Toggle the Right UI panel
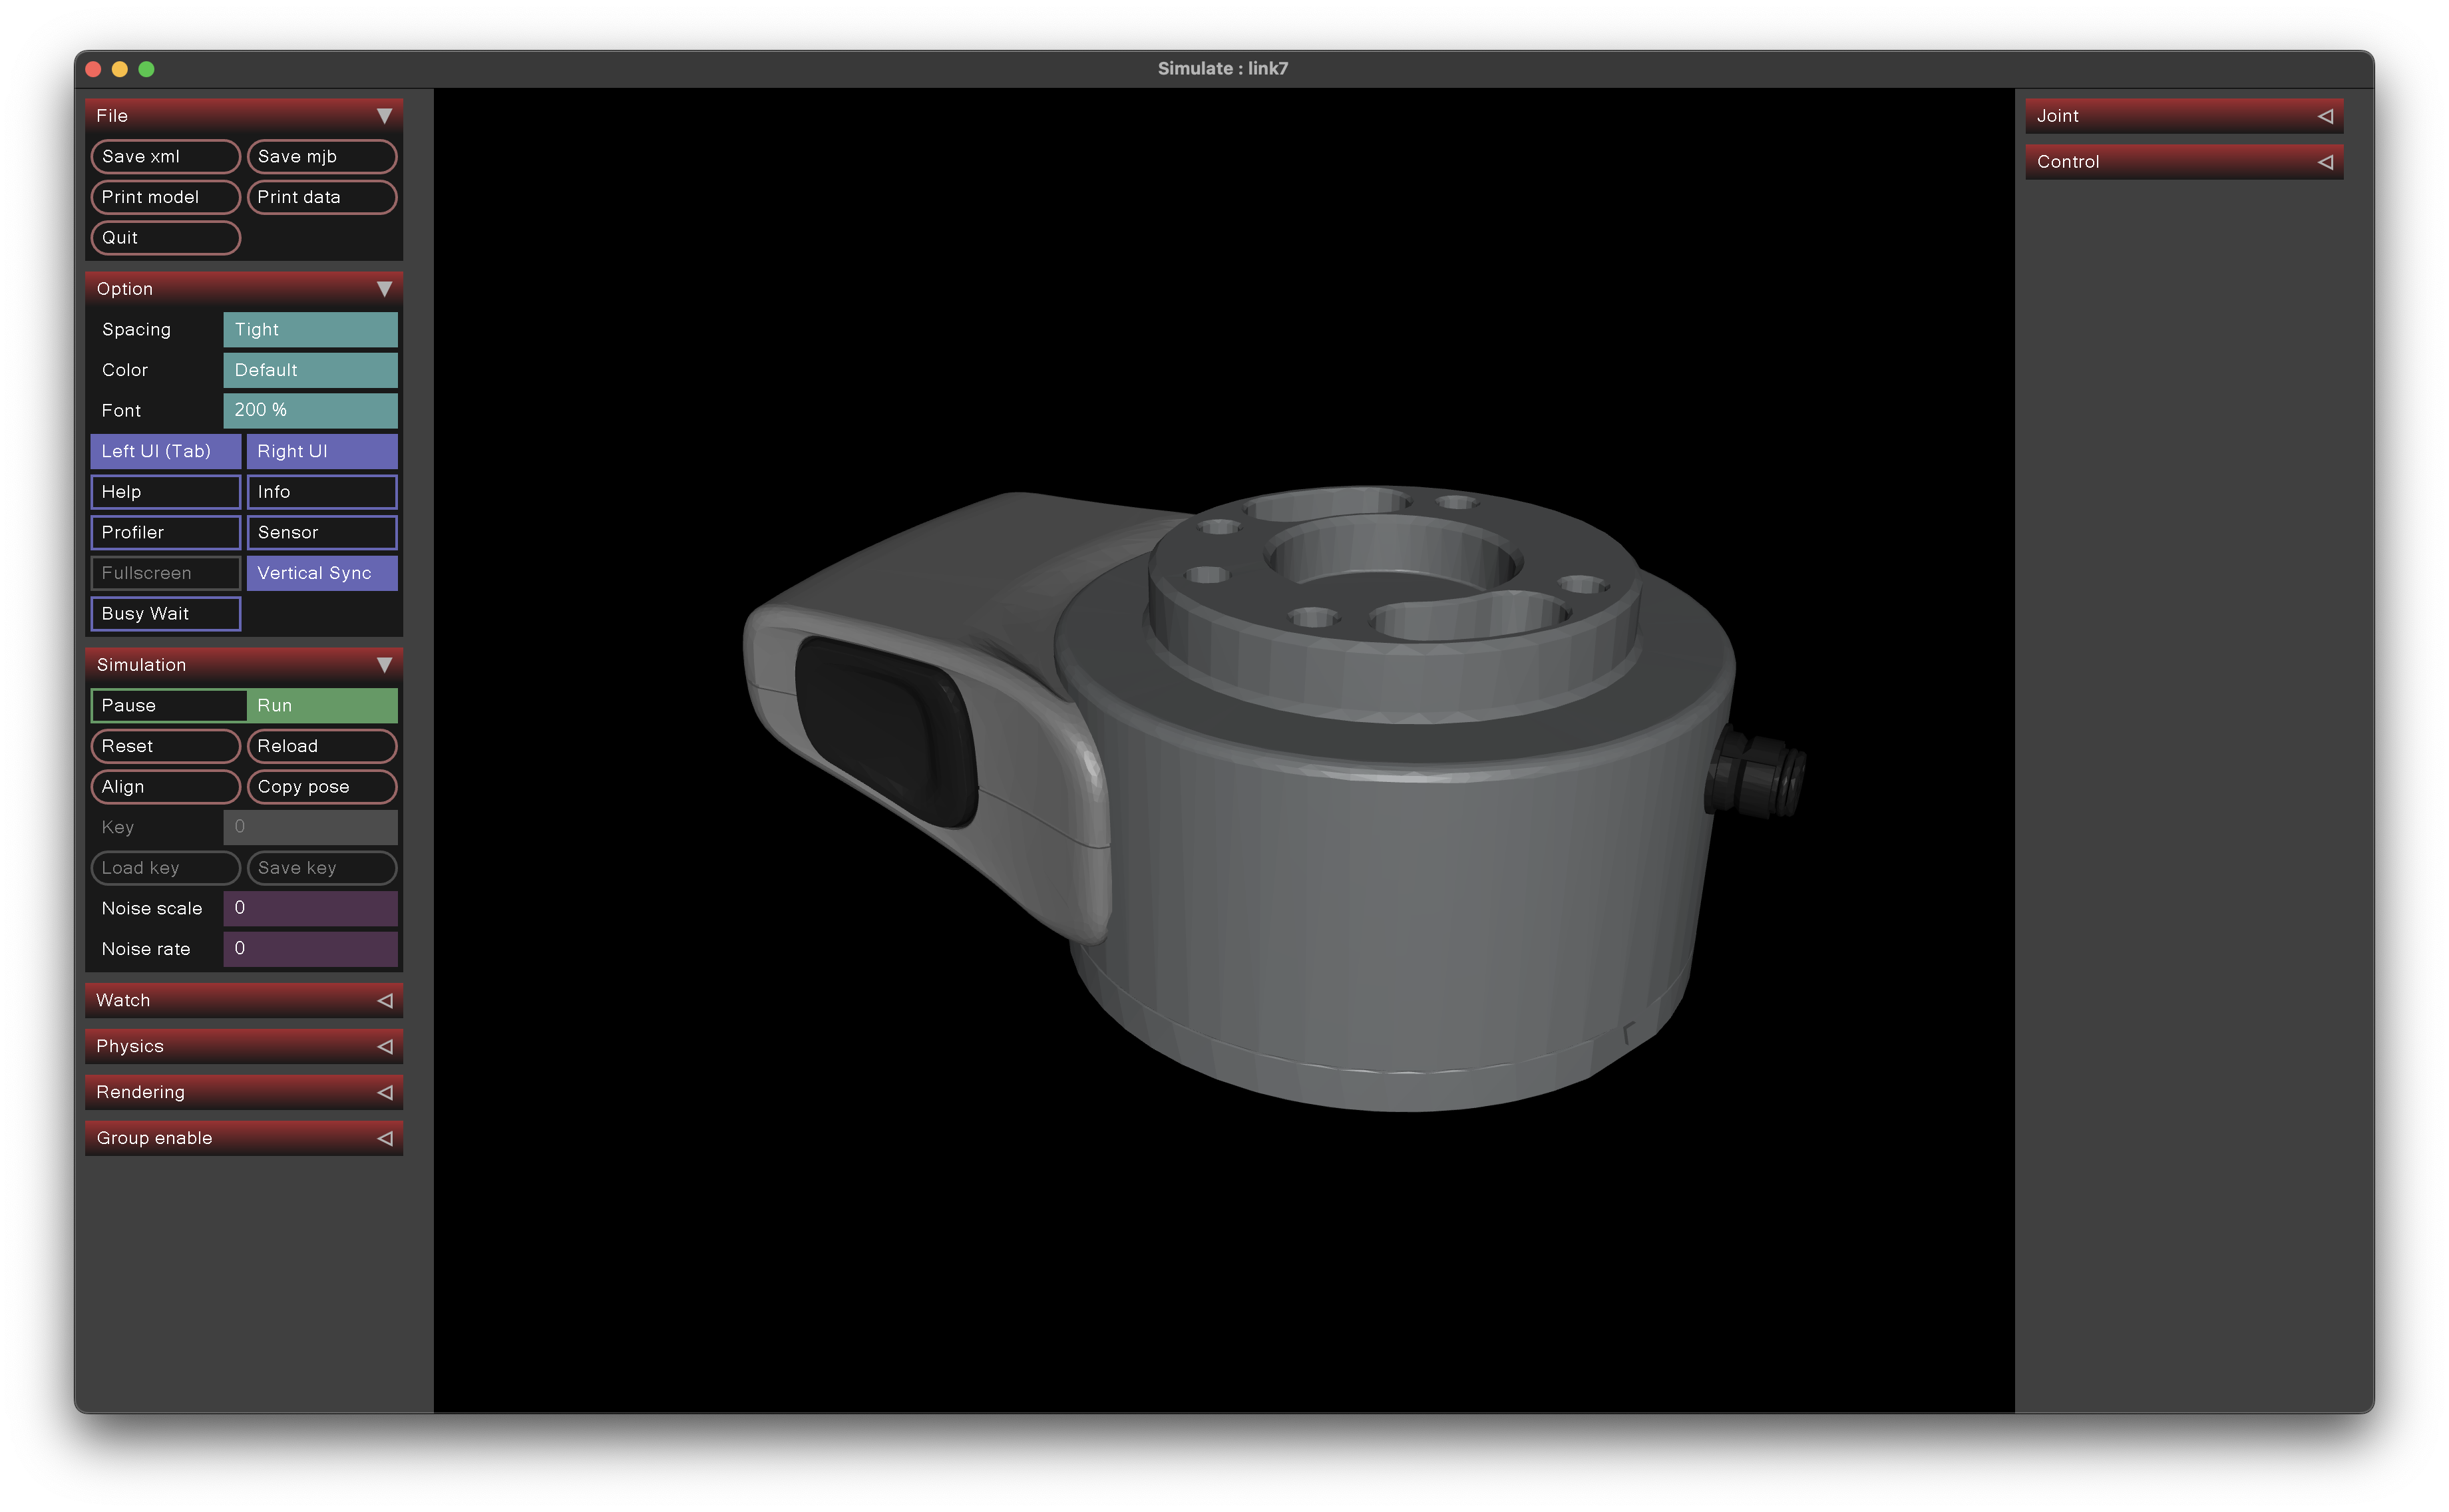2449x1512 pixels. point(321,451)
